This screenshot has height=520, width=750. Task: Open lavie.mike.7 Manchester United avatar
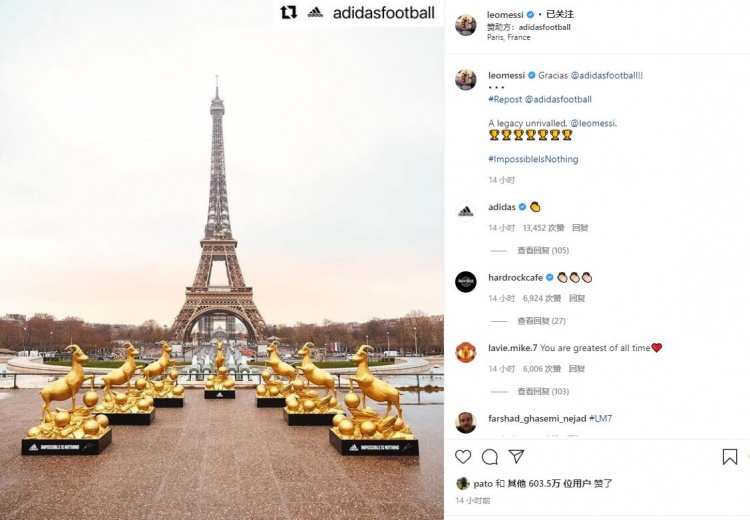coord(465,352)
